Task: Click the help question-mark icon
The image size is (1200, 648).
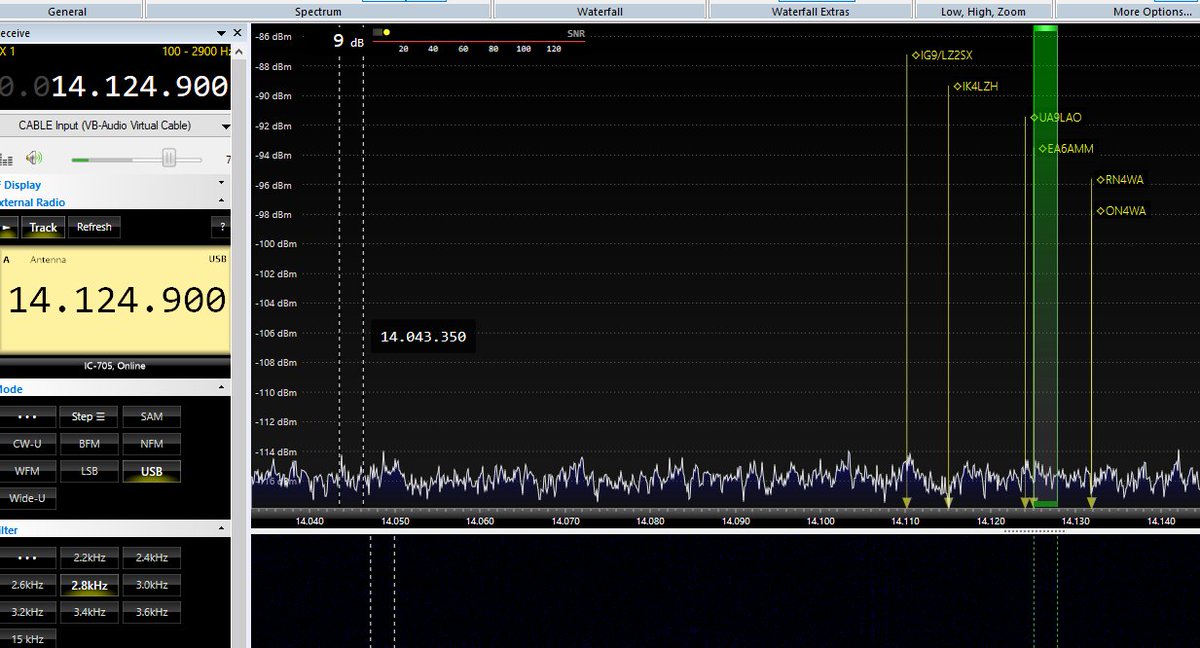Action: point(221,227)
